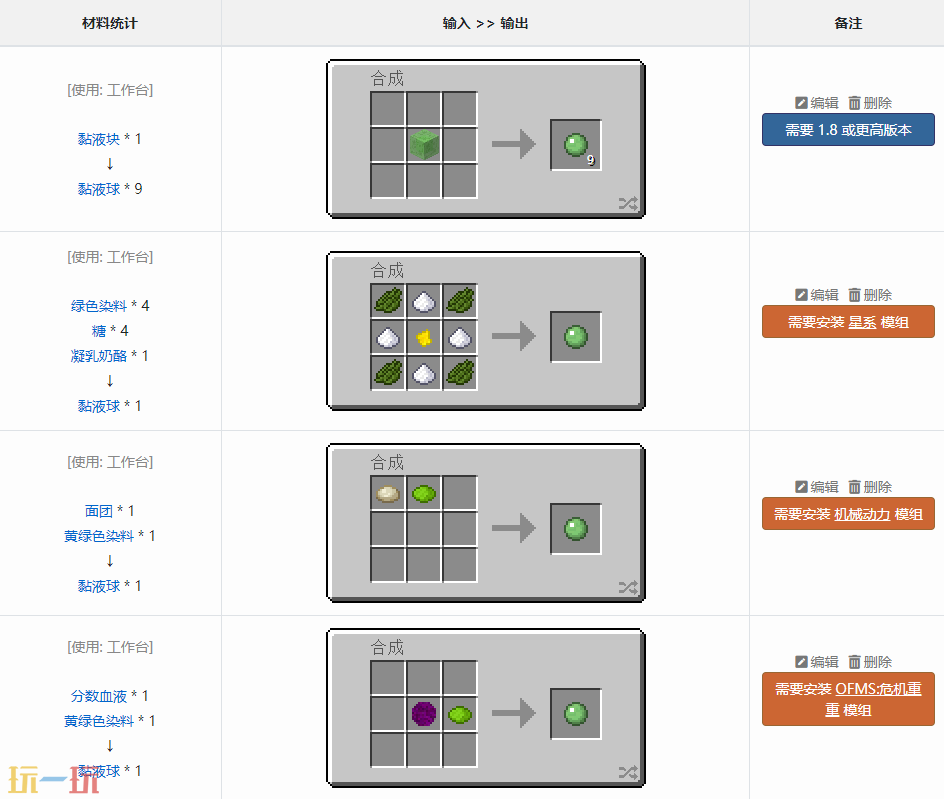Click the middle-left sugar in the 星系 recipe
Viewport: 944px width, 799px height.
[388, 337]
